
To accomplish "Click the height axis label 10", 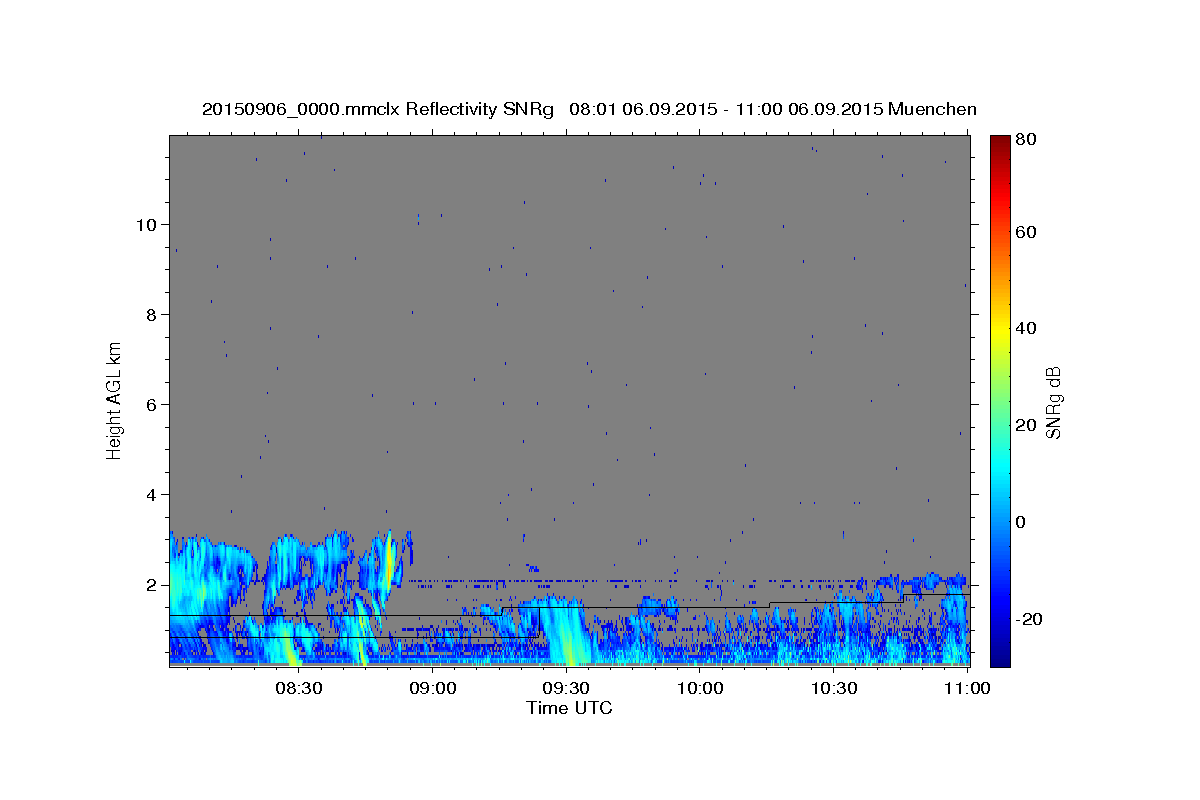I will [147, 225].
